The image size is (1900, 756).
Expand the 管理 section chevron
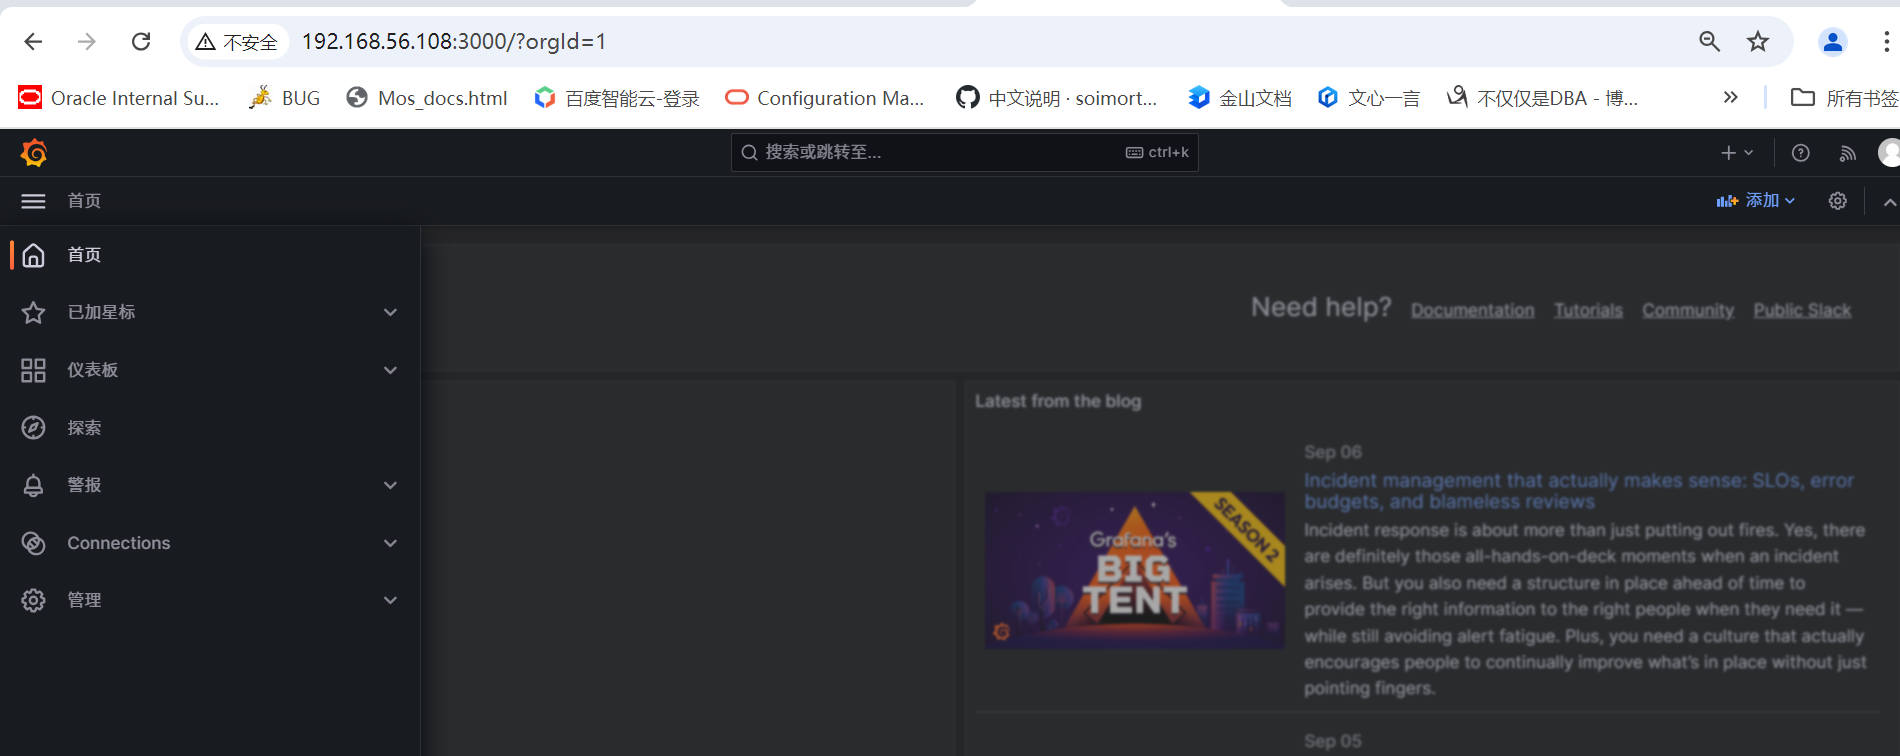390,600
